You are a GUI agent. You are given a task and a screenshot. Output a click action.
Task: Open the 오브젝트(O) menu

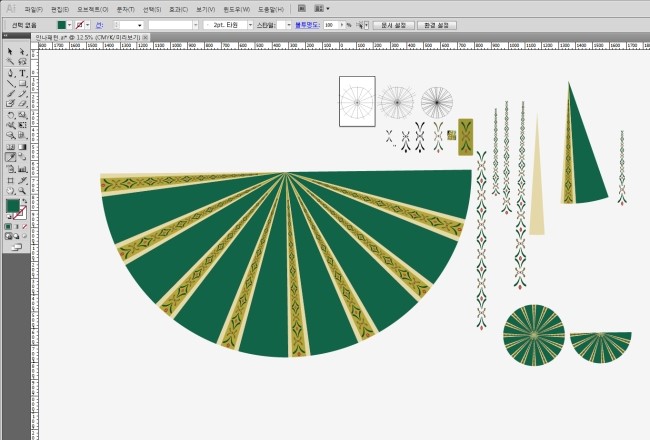coord(93,9)
